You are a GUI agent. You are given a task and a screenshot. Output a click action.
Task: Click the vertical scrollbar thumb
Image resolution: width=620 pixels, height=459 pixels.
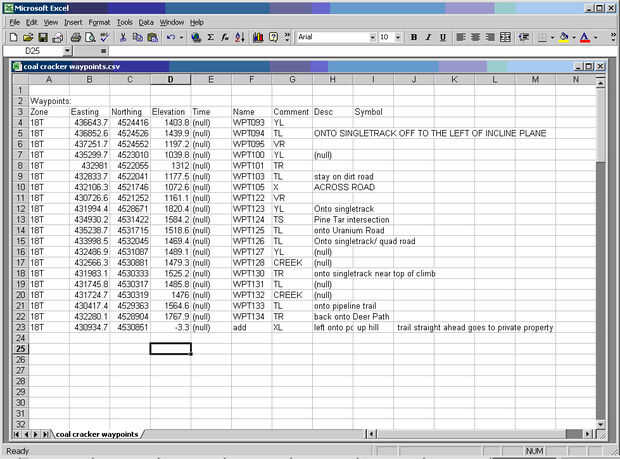(601, 125)
